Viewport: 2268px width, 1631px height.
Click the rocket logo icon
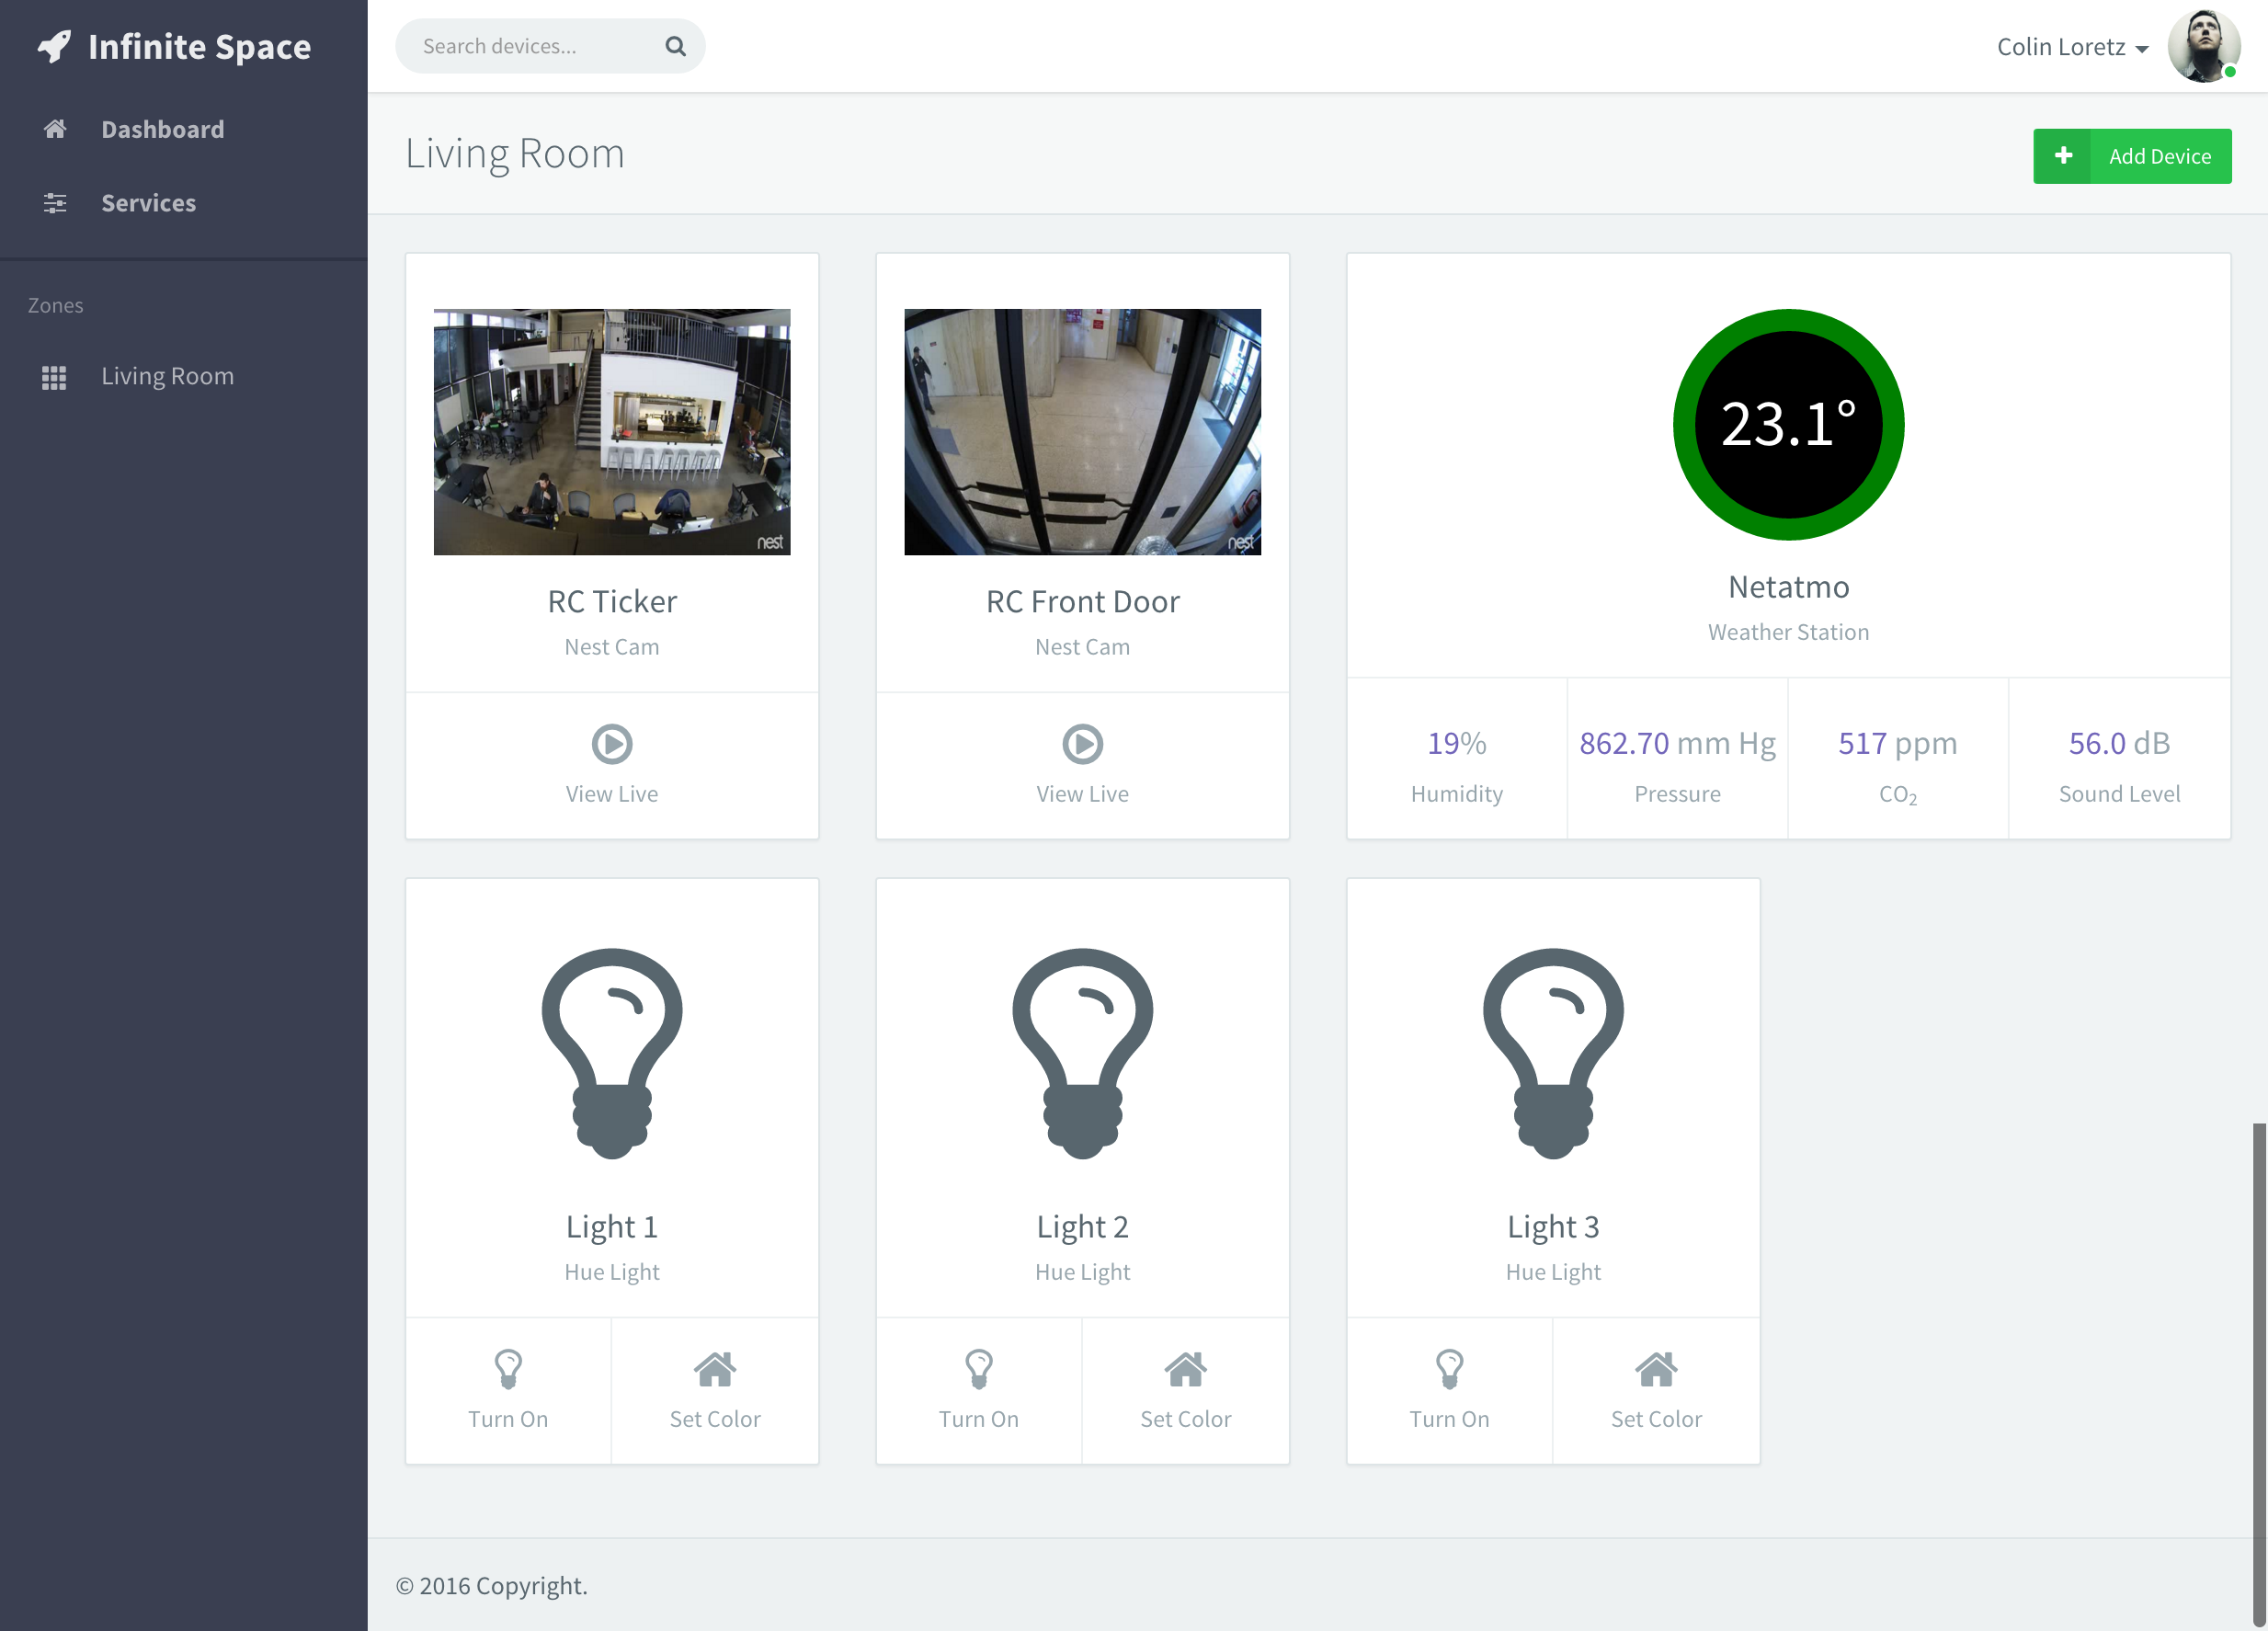click(54, 46)
